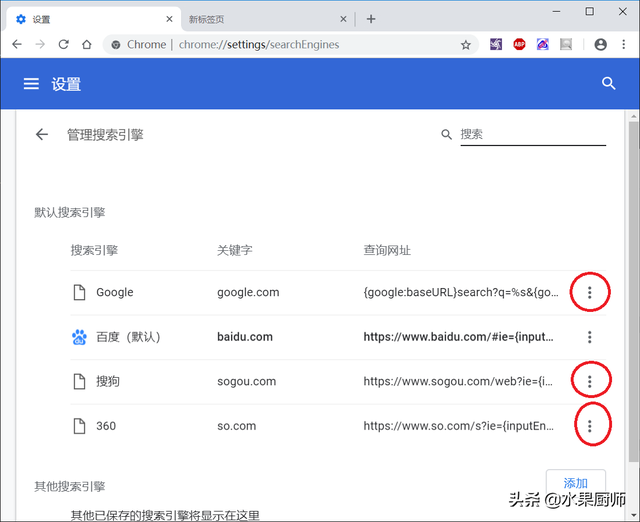The width and height of the screenshot is (640, 522).
Task: Click the browser forward arrow
Action: coord(40,44)
